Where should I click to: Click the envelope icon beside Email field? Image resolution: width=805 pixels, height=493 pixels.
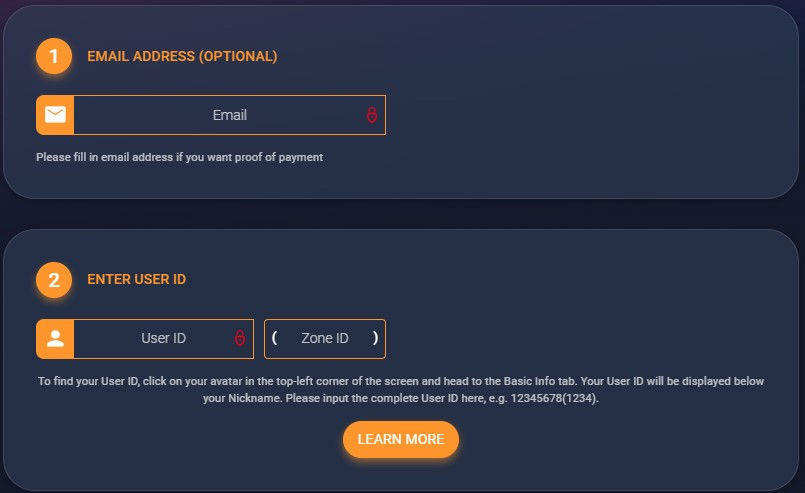[x=55, y=115]
